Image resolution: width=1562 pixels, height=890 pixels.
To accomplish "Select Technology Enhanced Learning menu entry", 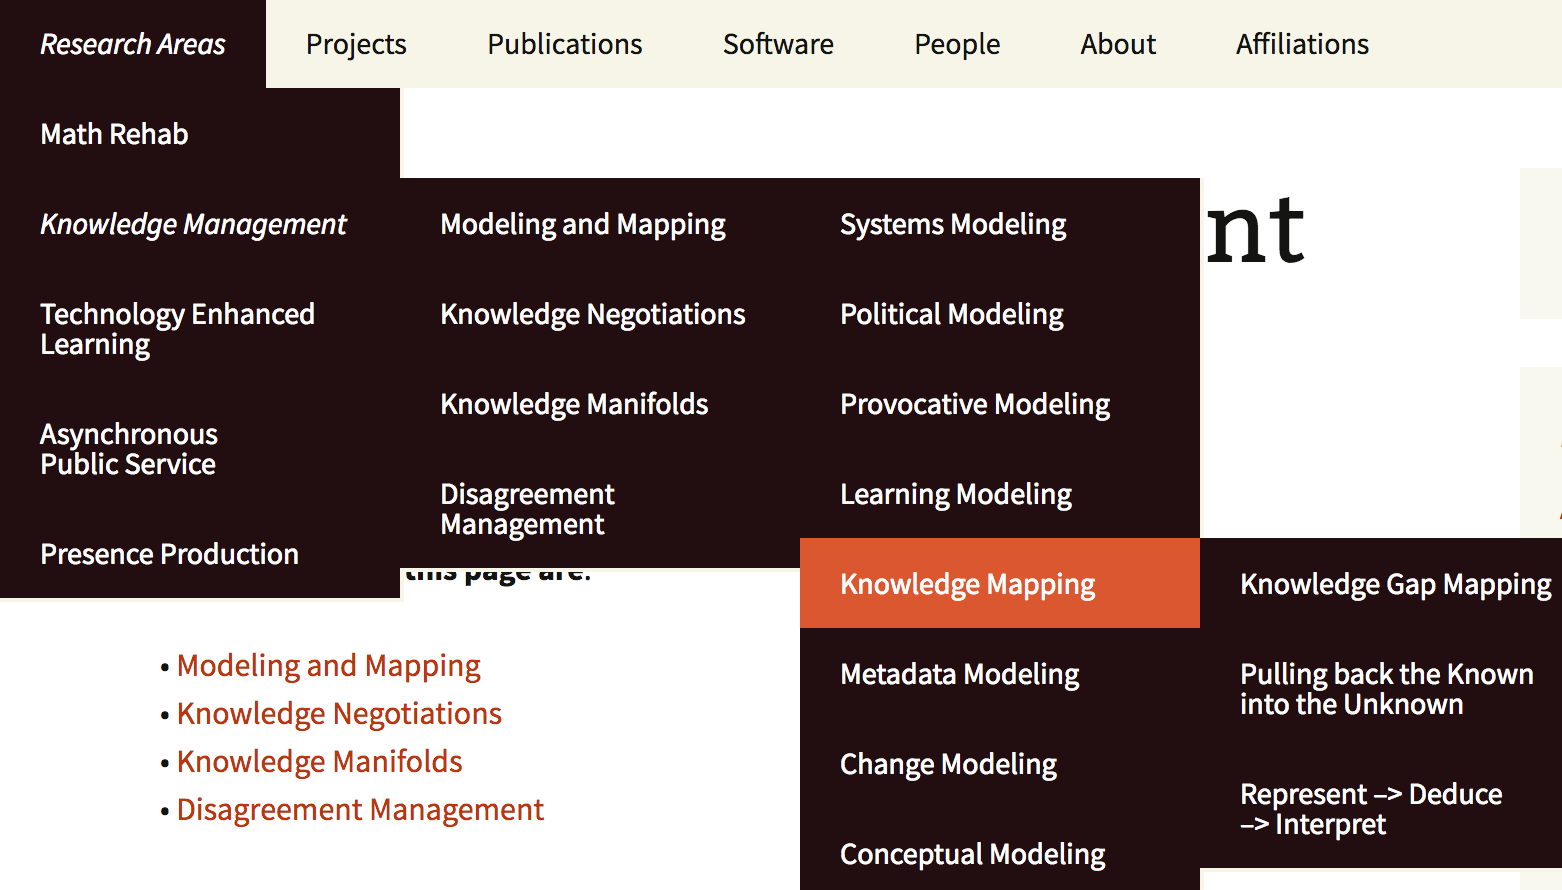I will (177, 329).
